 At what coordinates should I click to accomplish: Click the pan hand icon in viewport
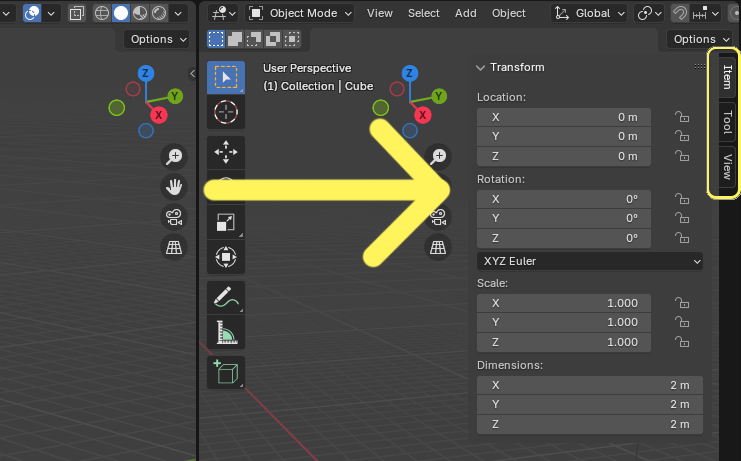[175, 187]
